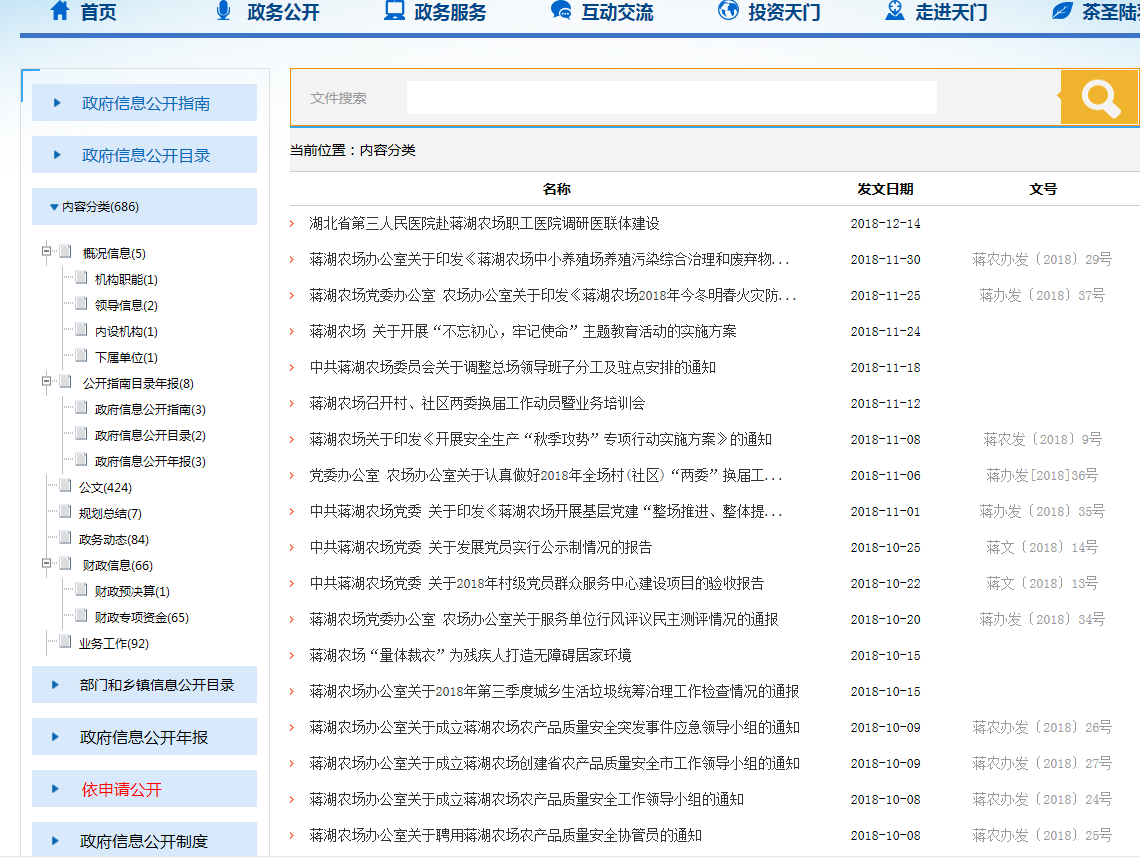The image size is (1140, 858).
Task: Click the microphone icon beside 政务公开
Action: coord(223,11)
